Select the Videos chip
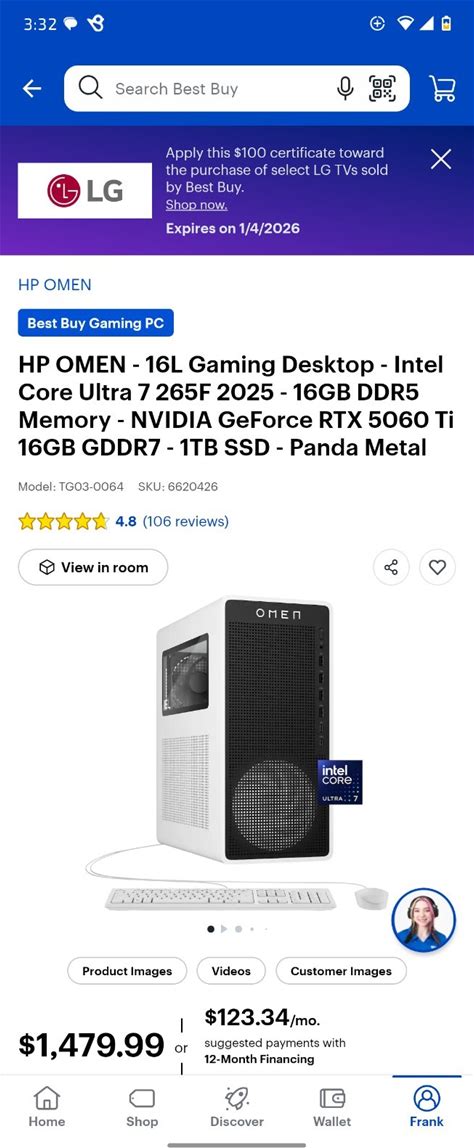The width and height of the screenshot is (474, 1148). [231, 971]
